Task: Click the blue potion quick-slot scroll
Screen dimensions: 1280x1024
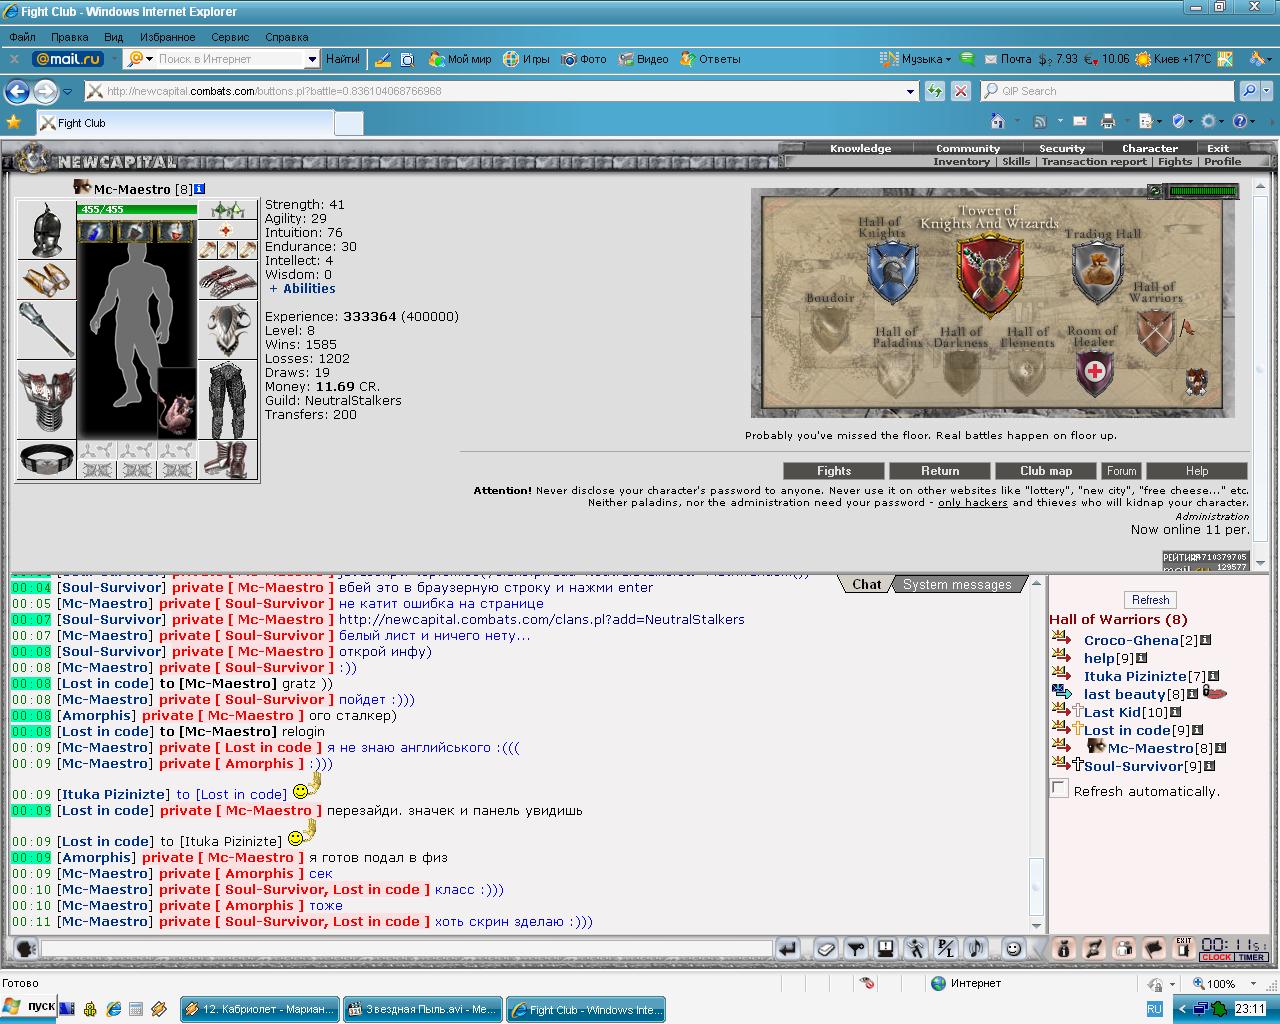Action: tap(96, 232)
